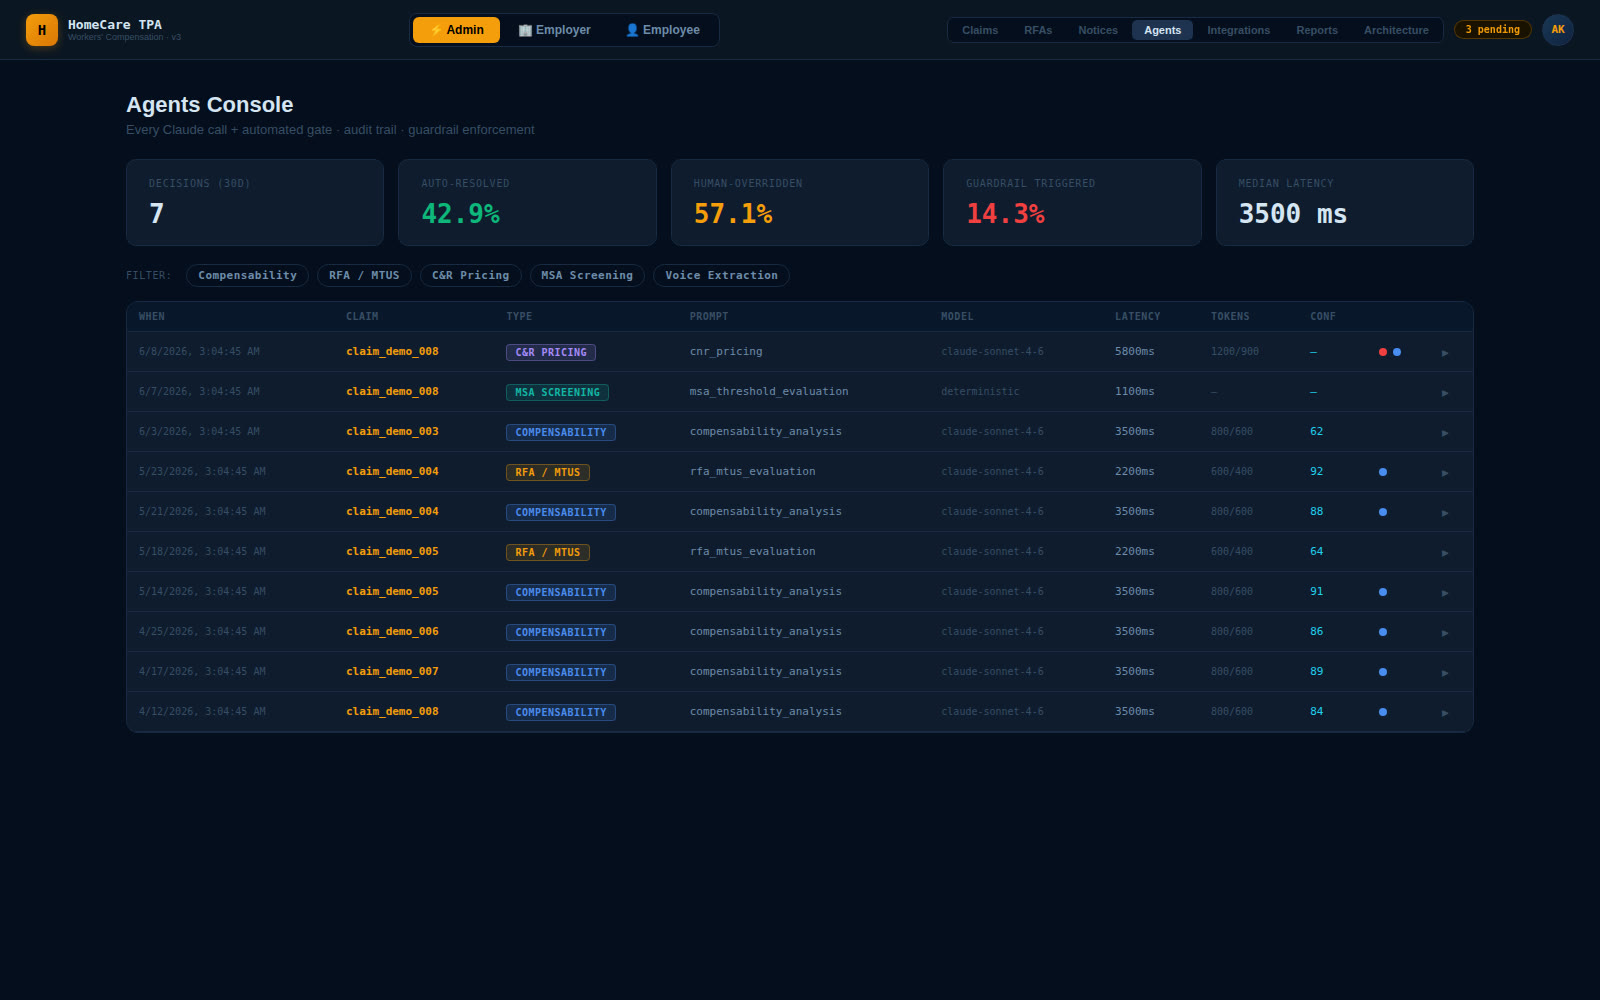Switch to Admin role view

456,30
